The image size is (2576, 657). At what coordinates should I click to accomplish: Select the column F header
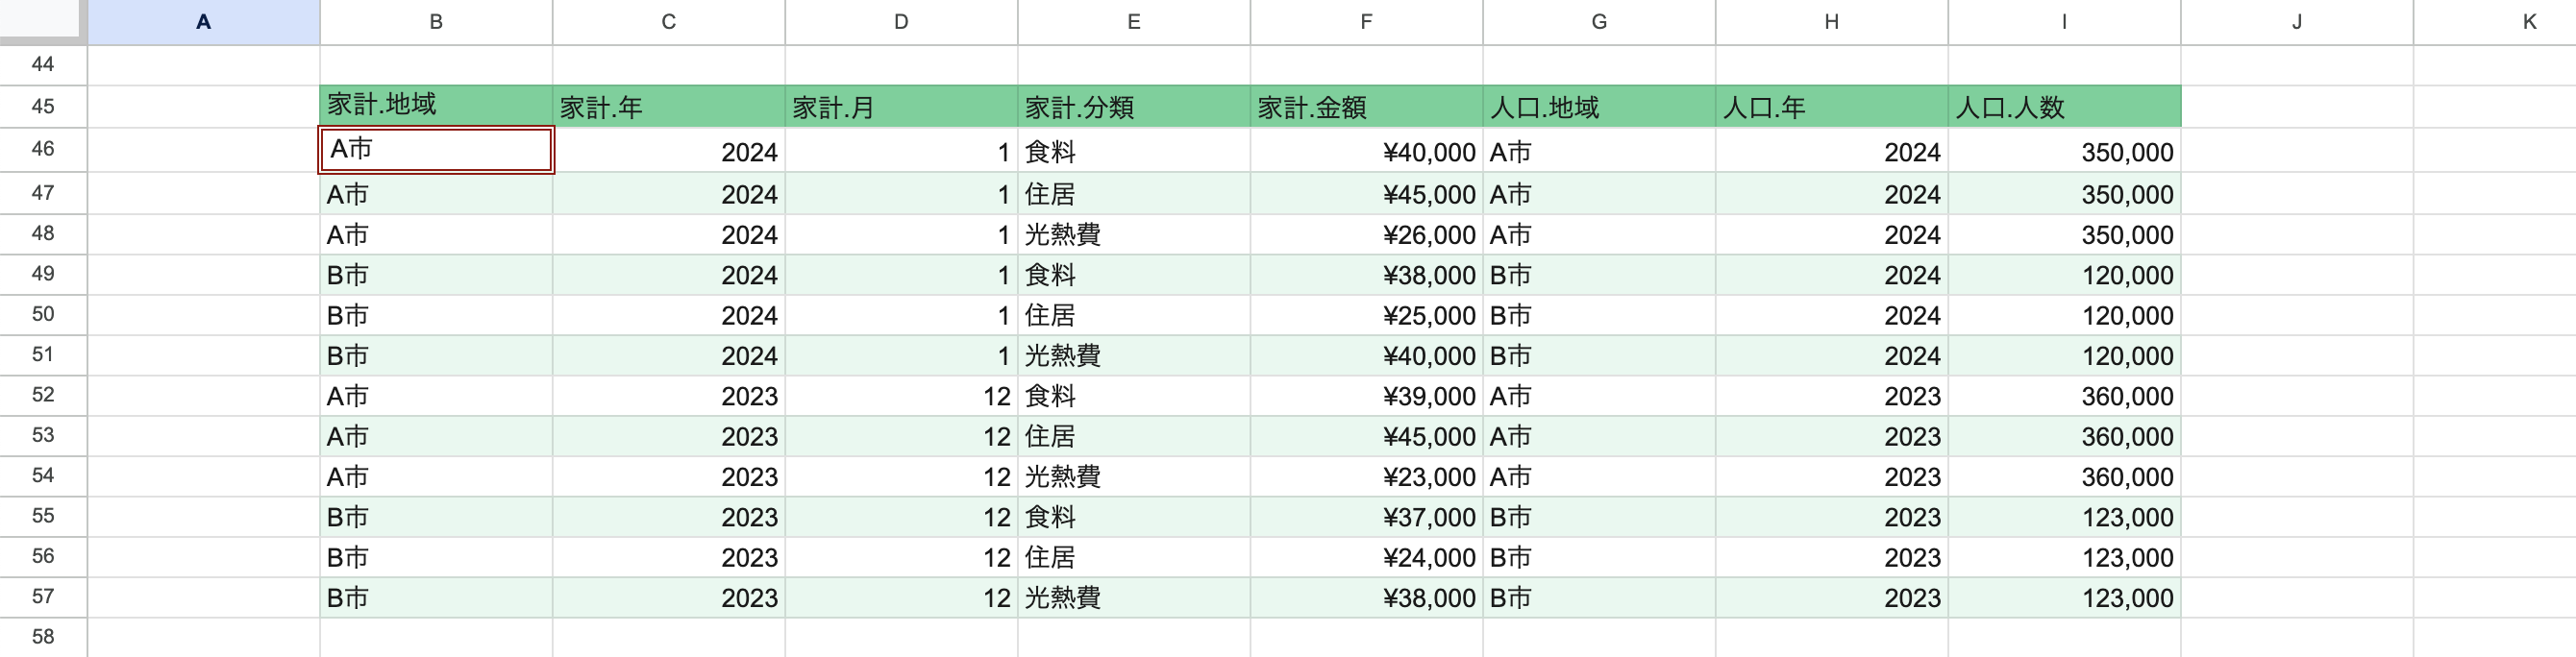(x=1366, y=22)
